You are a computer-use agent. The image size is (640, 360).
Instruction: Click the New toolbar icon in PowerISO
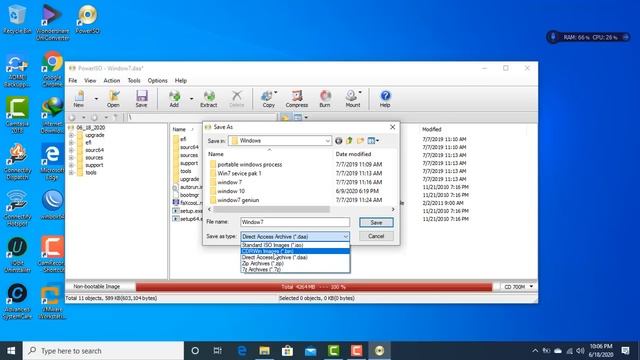(79, 99)
